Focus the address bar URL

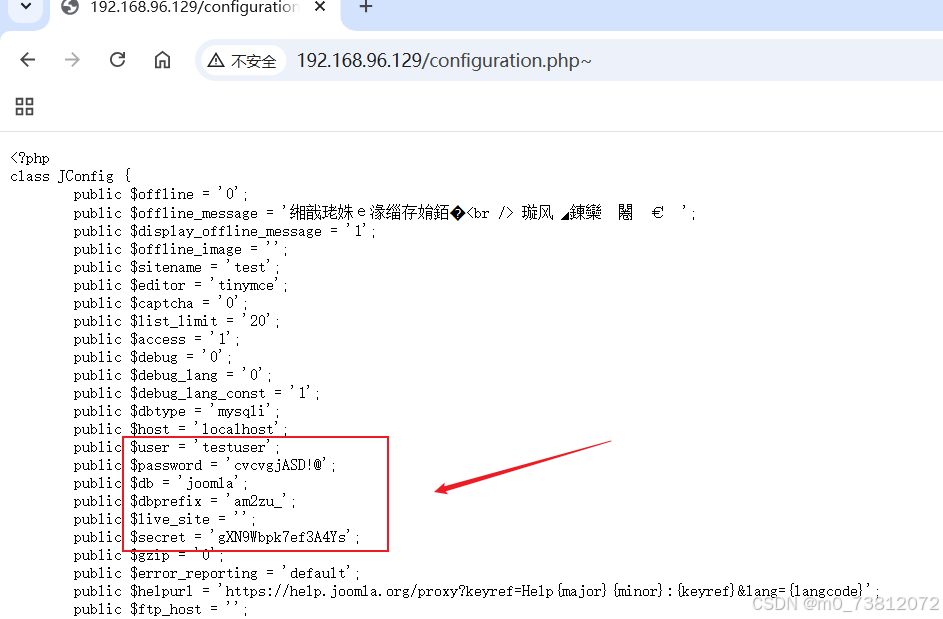pyautogui.click(x=444, y=61)
